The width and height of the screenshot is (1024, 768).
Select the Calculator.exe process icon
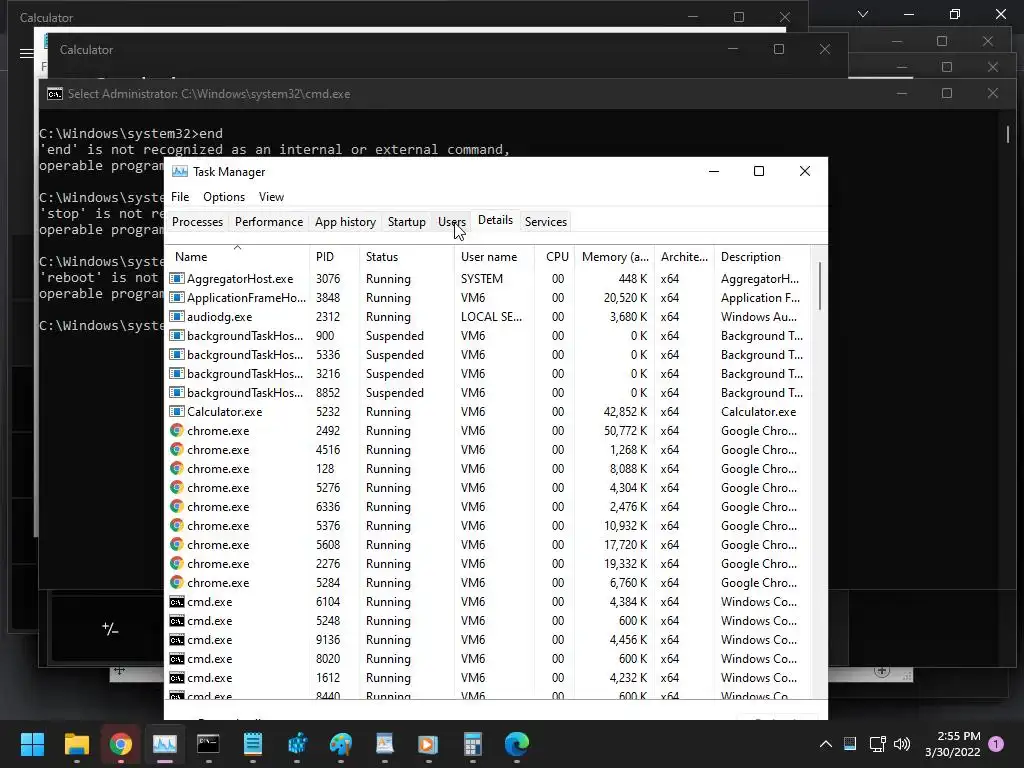(x=176, y=411)
